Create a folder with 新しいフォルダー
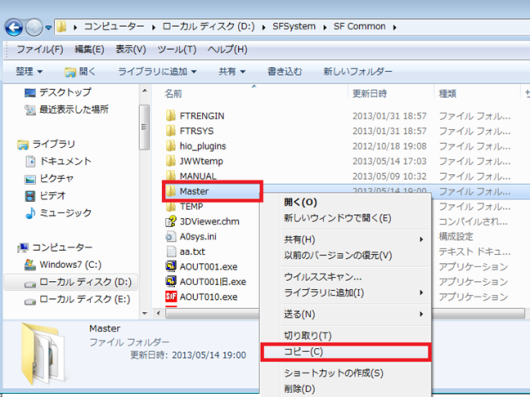The width and height of the screenshot is (530, 397). [358, 71]
